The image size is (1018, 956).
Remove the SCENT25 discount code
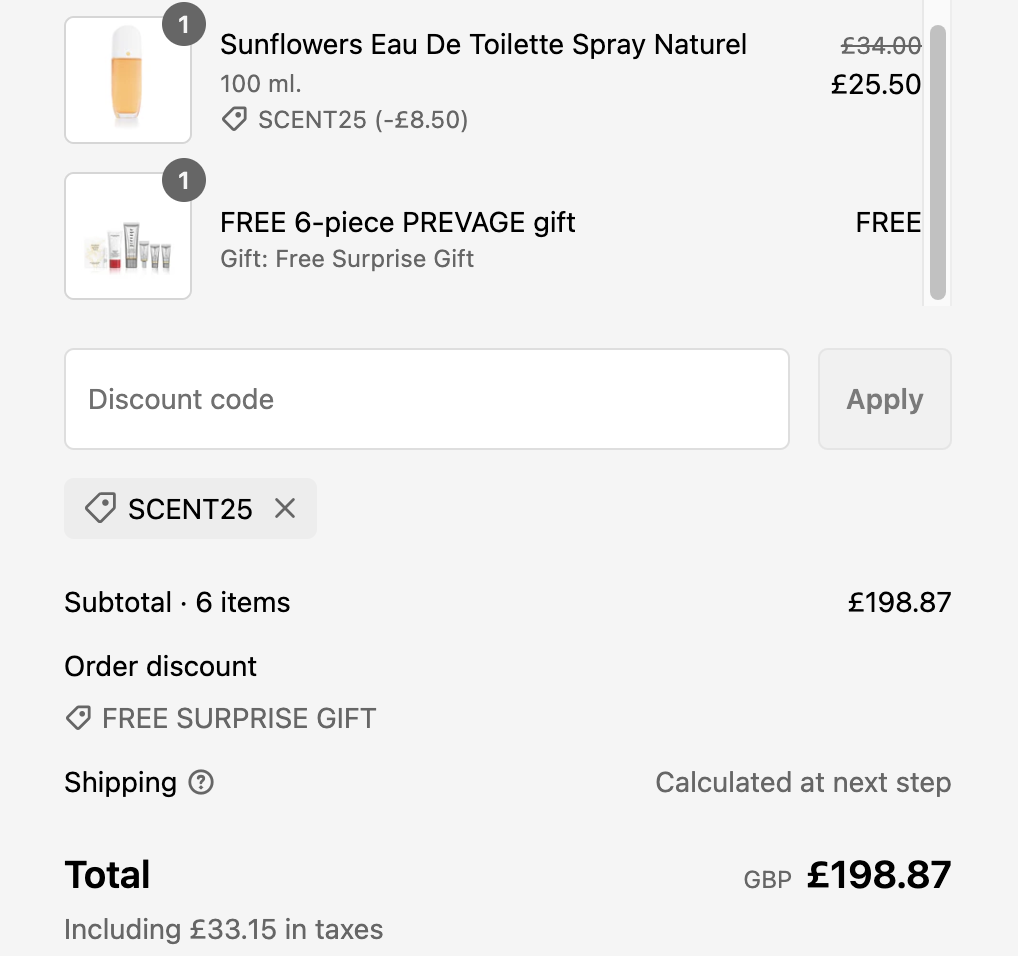pos(285,509)
